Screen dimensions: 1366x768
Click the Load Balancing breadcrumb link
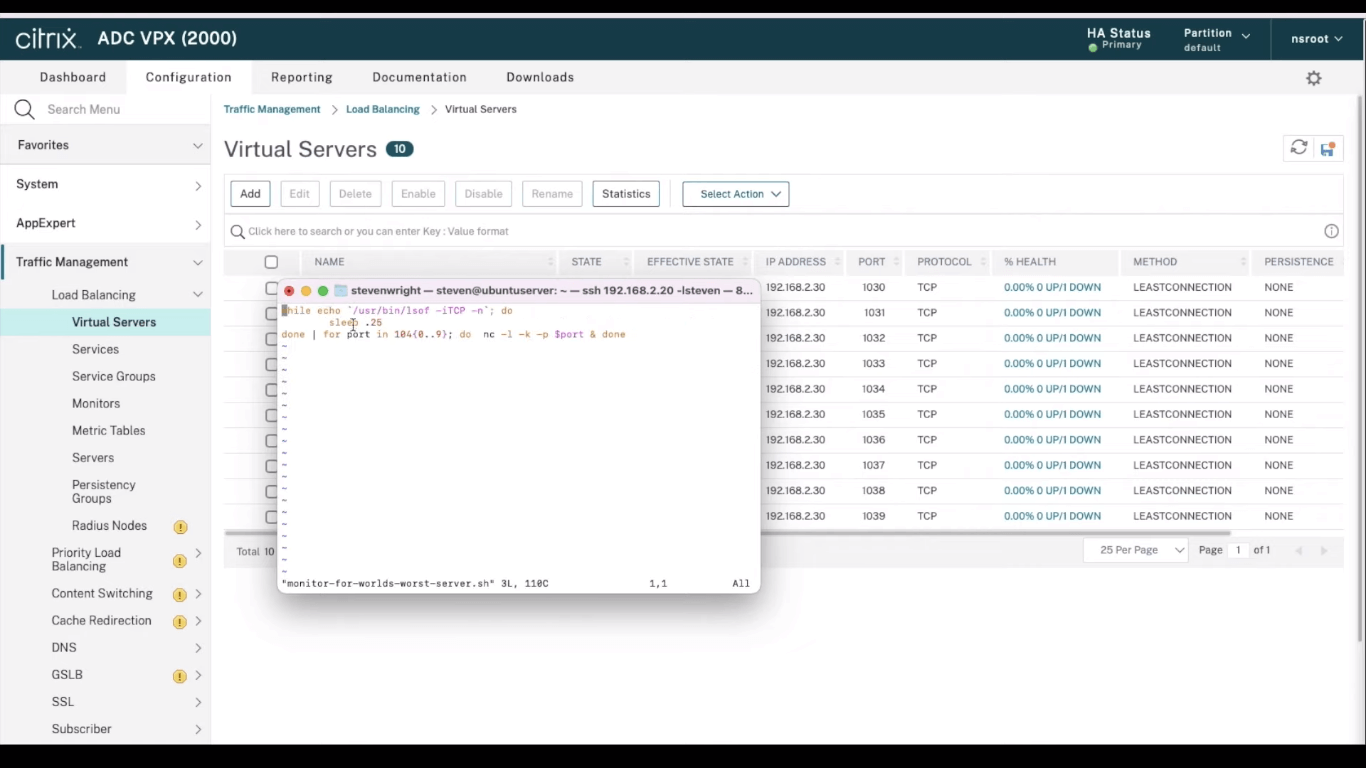pos(383,109)
